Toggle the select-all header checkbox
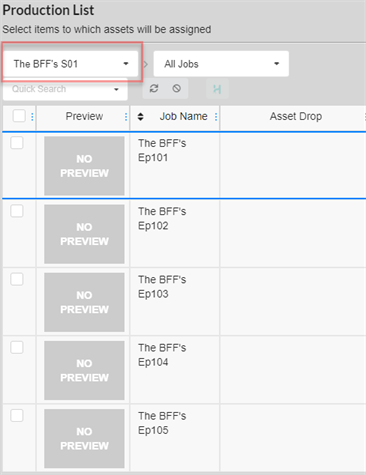 [x=19, y=116]
